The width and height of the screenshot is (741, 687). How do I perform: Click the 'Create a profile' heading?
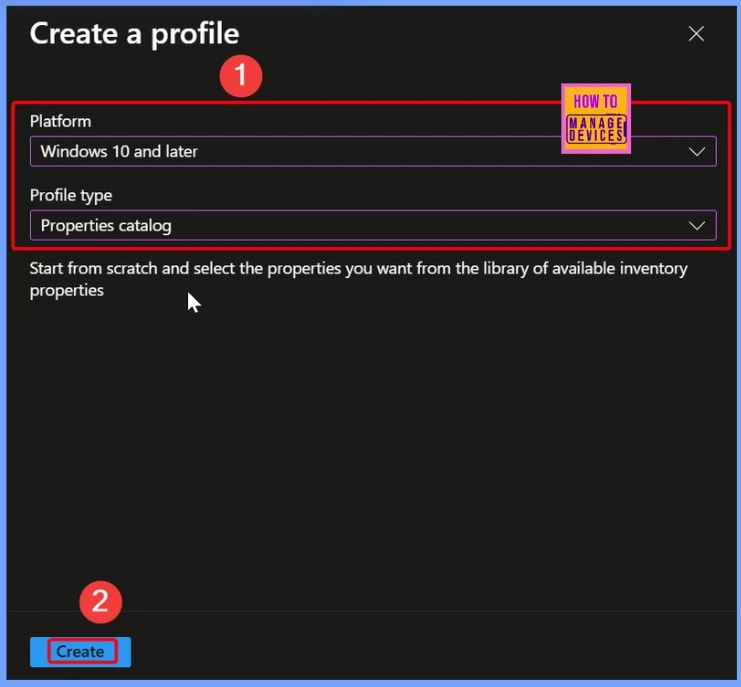[x=134, y=34]
